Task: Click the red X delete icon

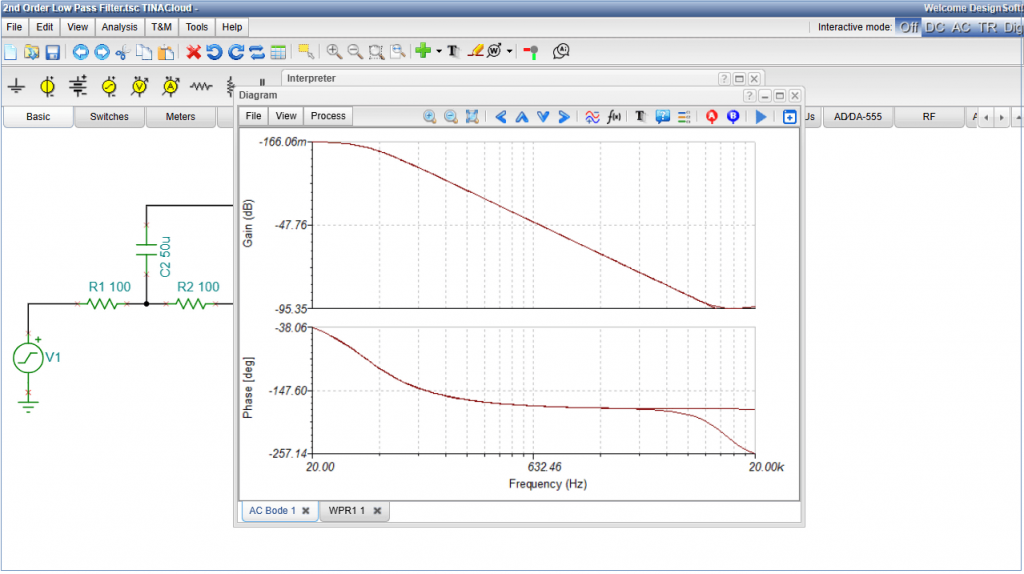Action: 194,51
